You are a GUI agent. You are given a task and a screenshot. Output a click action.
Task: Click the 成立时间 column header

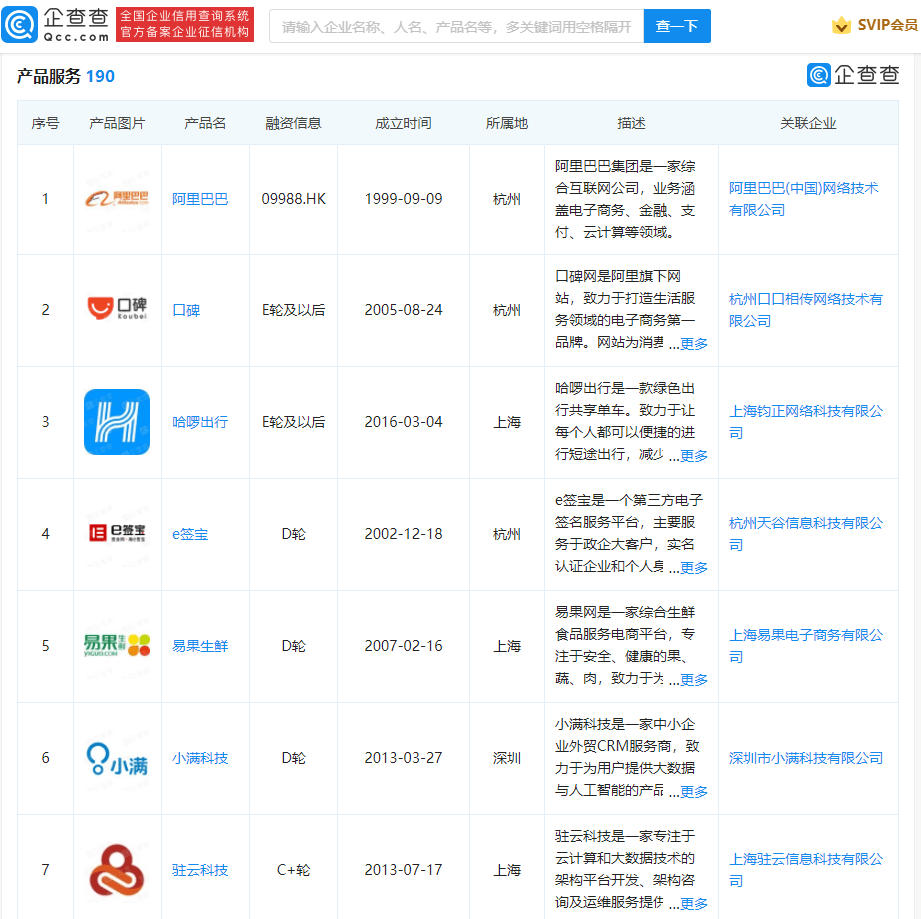403,123
